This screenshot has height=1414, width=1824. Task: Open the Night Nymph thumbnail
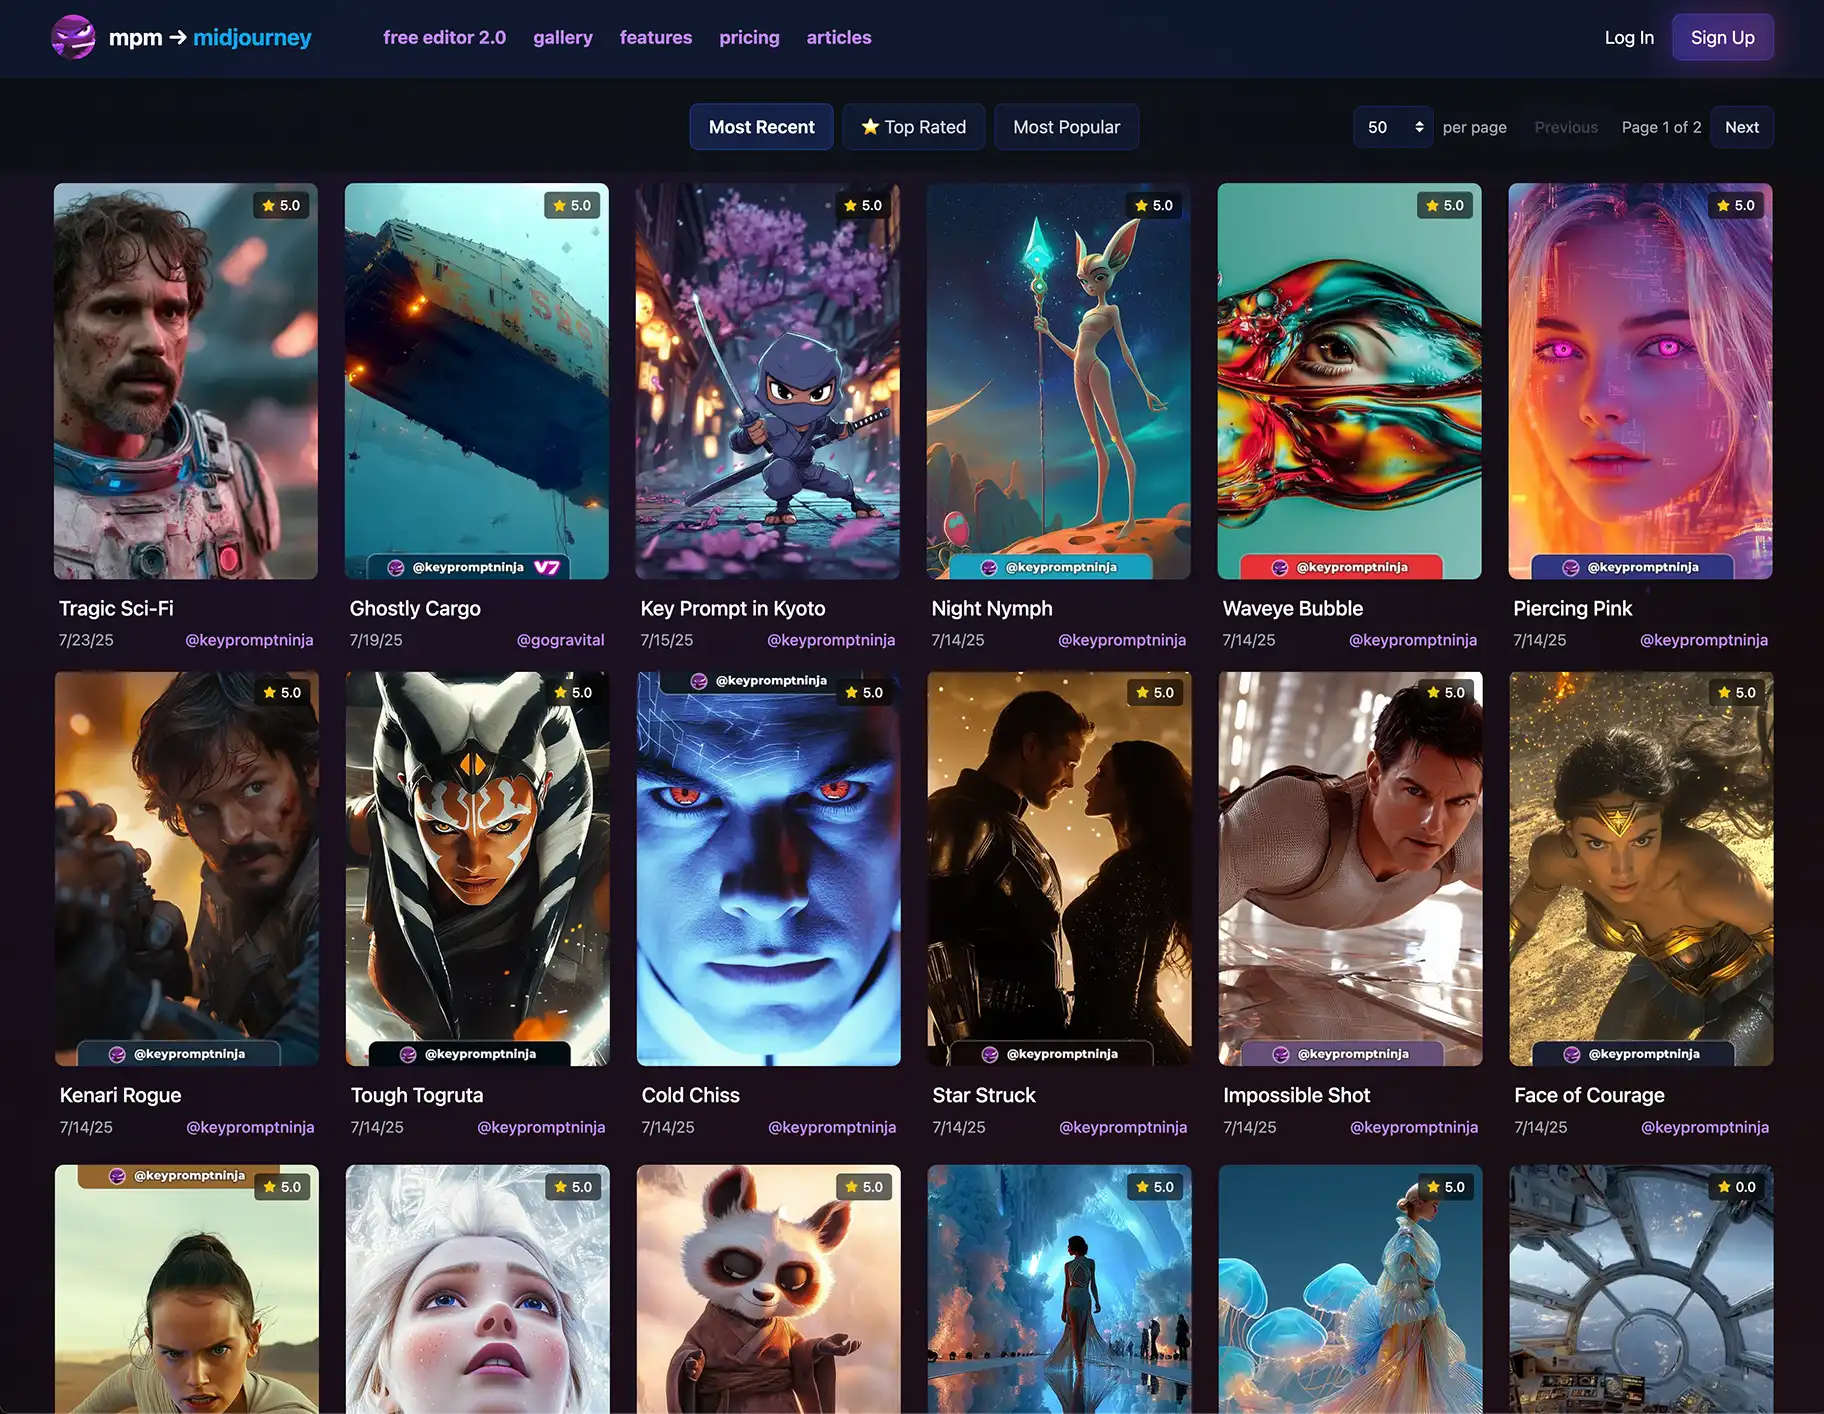pyautogui.click(x=1059, y=381)
